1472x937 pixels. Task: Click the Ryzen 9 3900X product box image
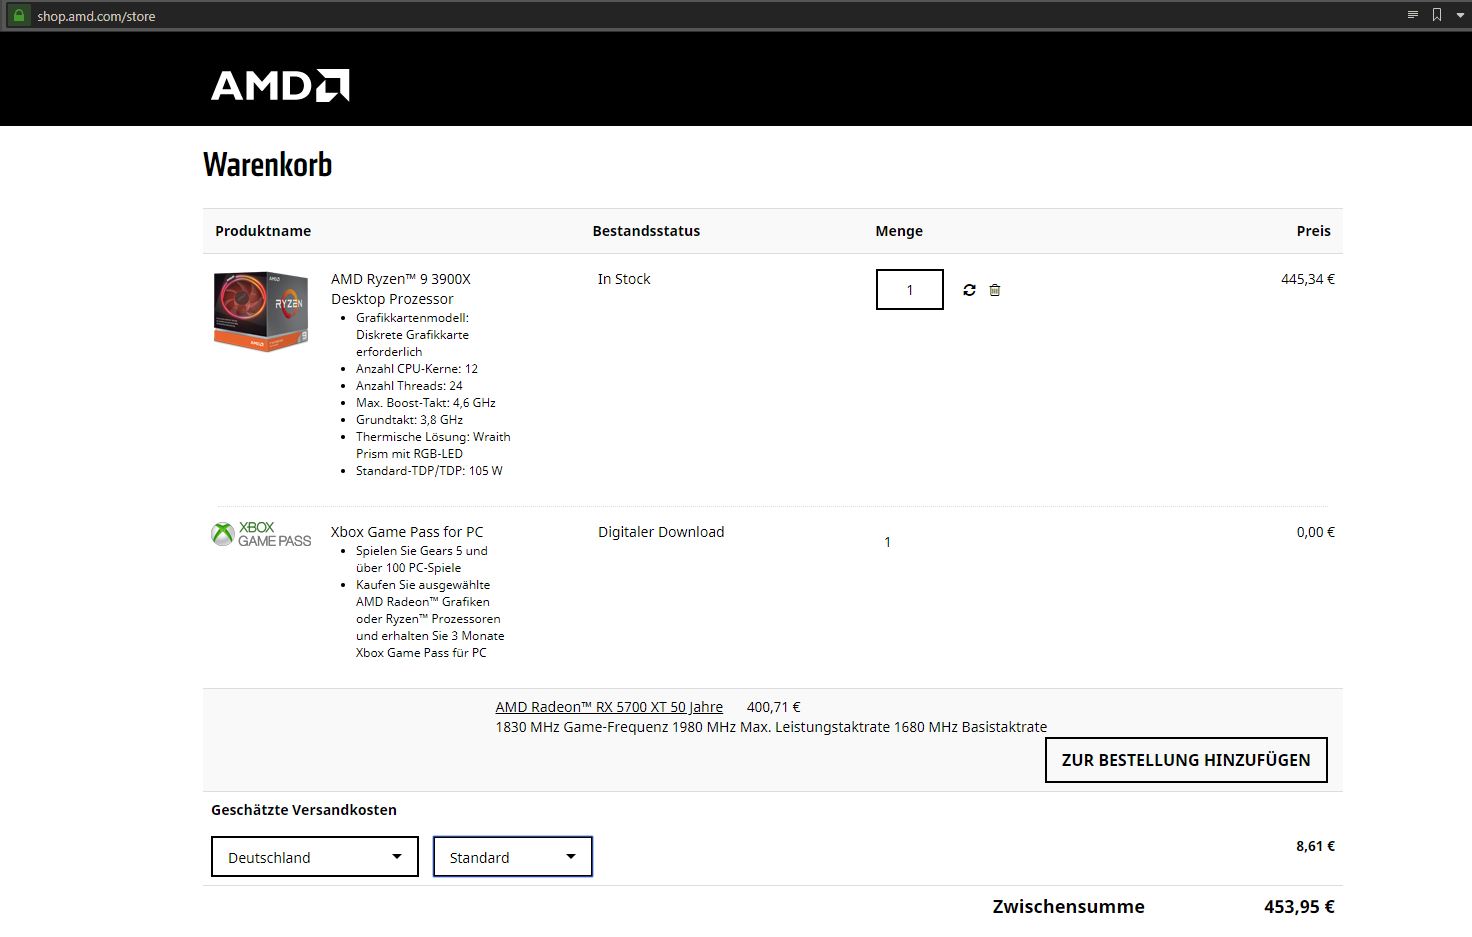point(261,311)
